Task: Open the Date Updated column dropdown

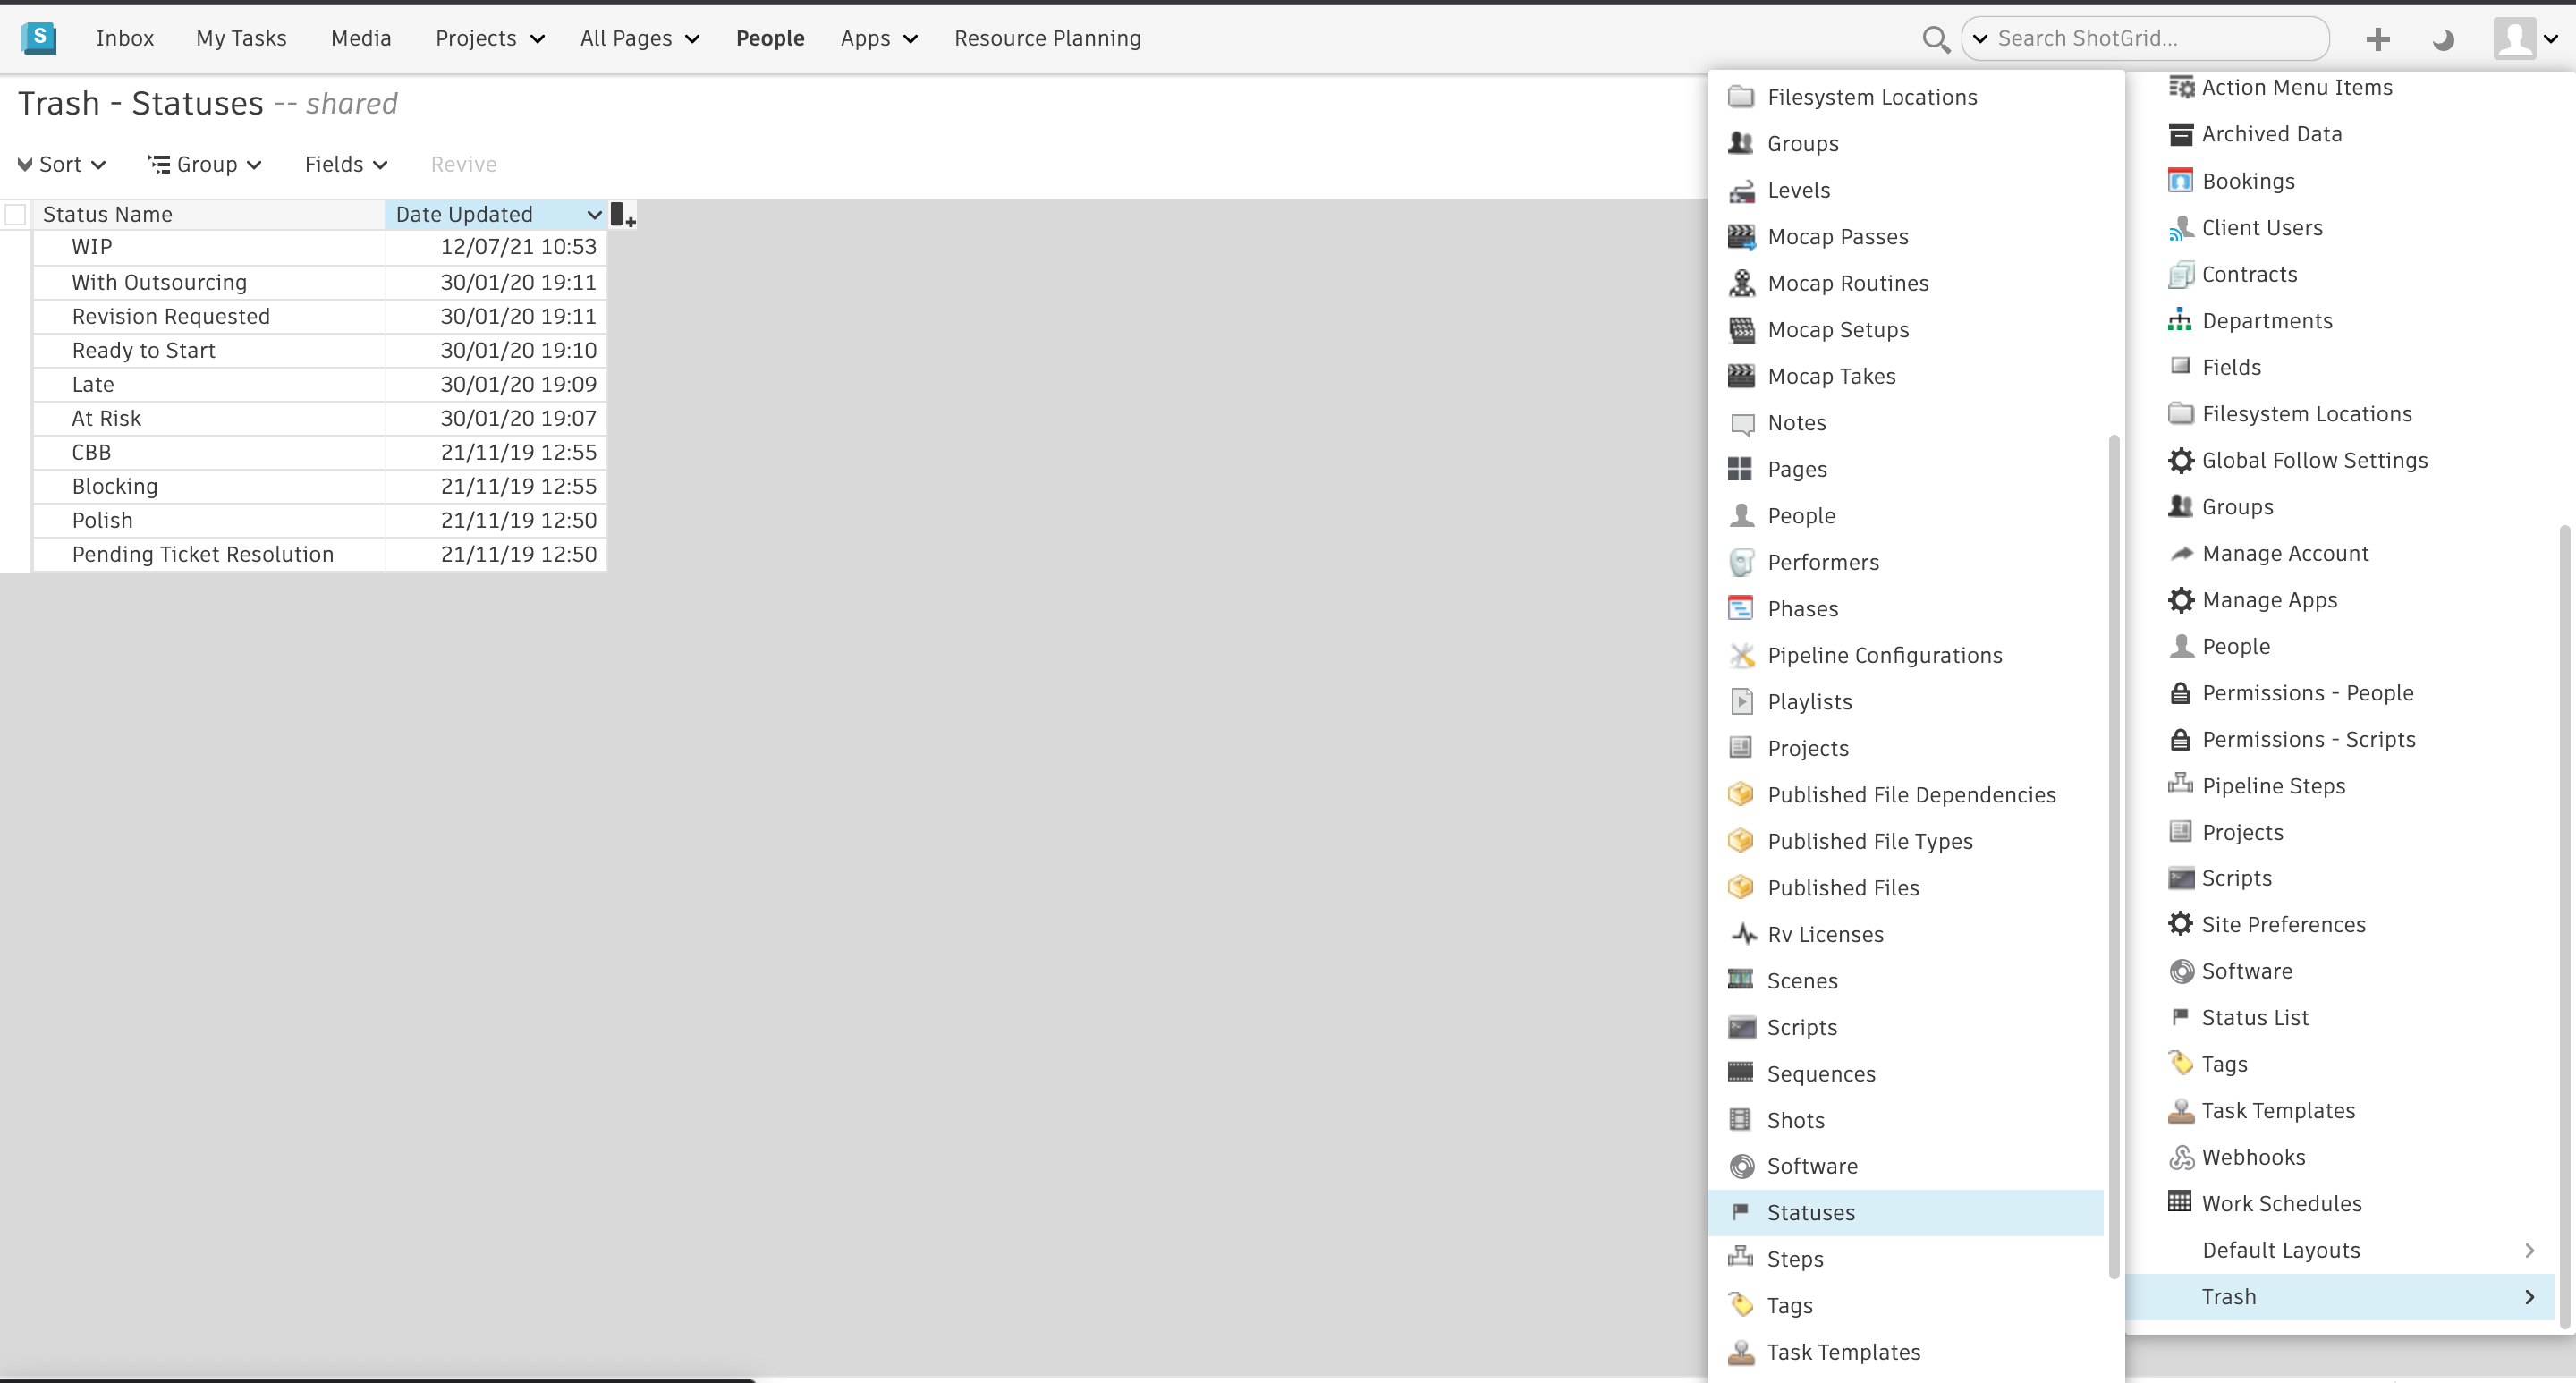Action: [594, 215]
